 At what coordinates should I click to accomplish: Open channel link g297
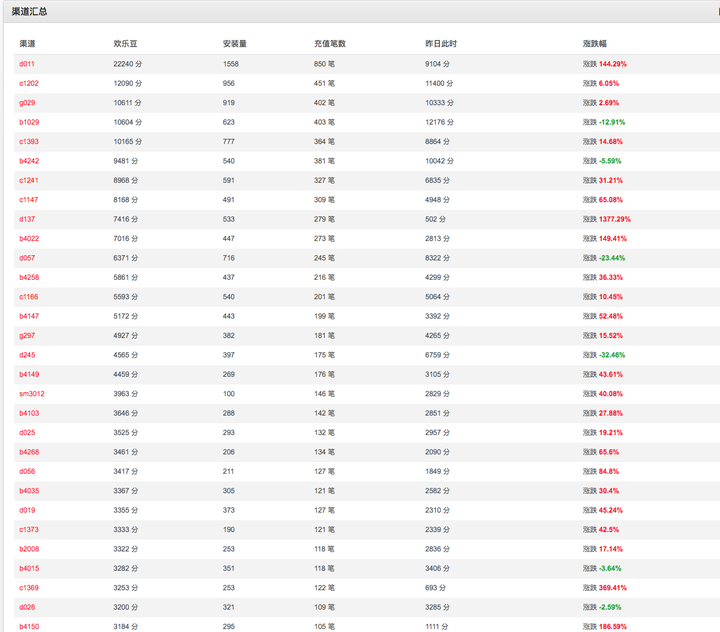27,336
